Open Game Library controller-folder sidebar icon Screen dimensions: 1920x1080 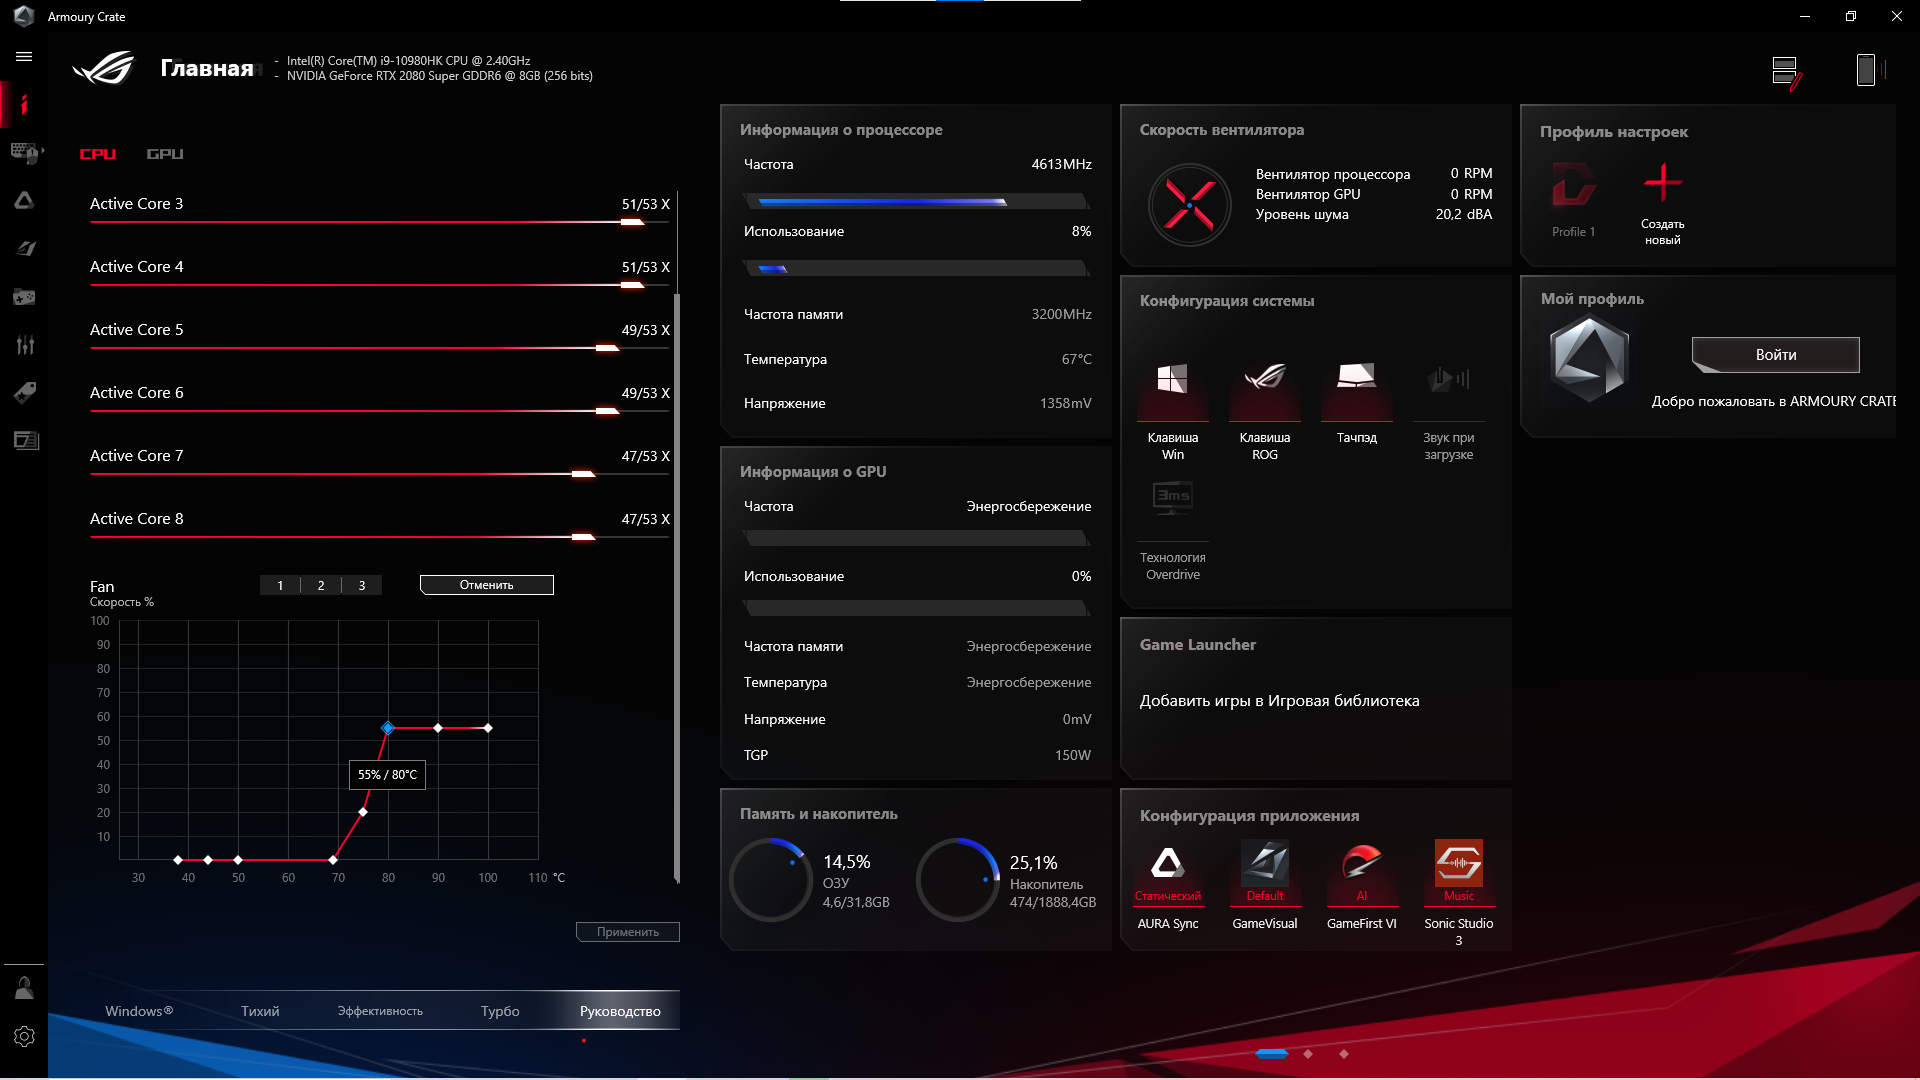[x=24, y=297]
